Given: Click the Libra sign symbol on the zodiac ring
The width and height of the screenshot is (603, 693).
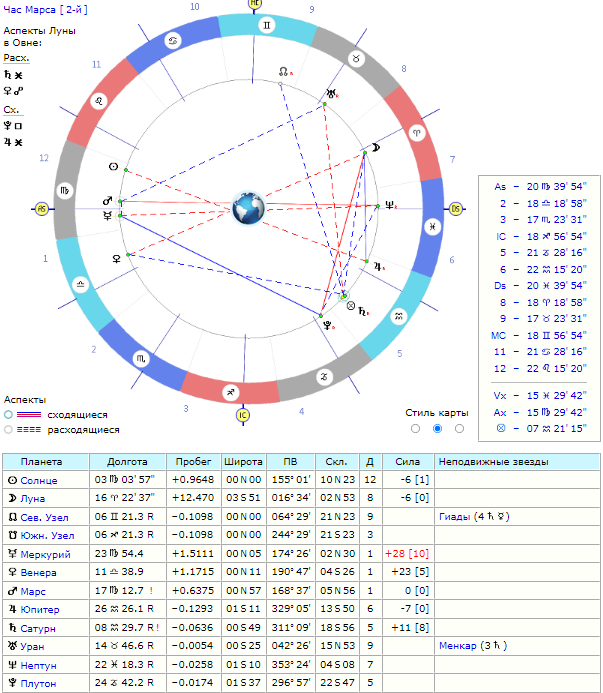Looking at the screenshot, I should 80,284.
